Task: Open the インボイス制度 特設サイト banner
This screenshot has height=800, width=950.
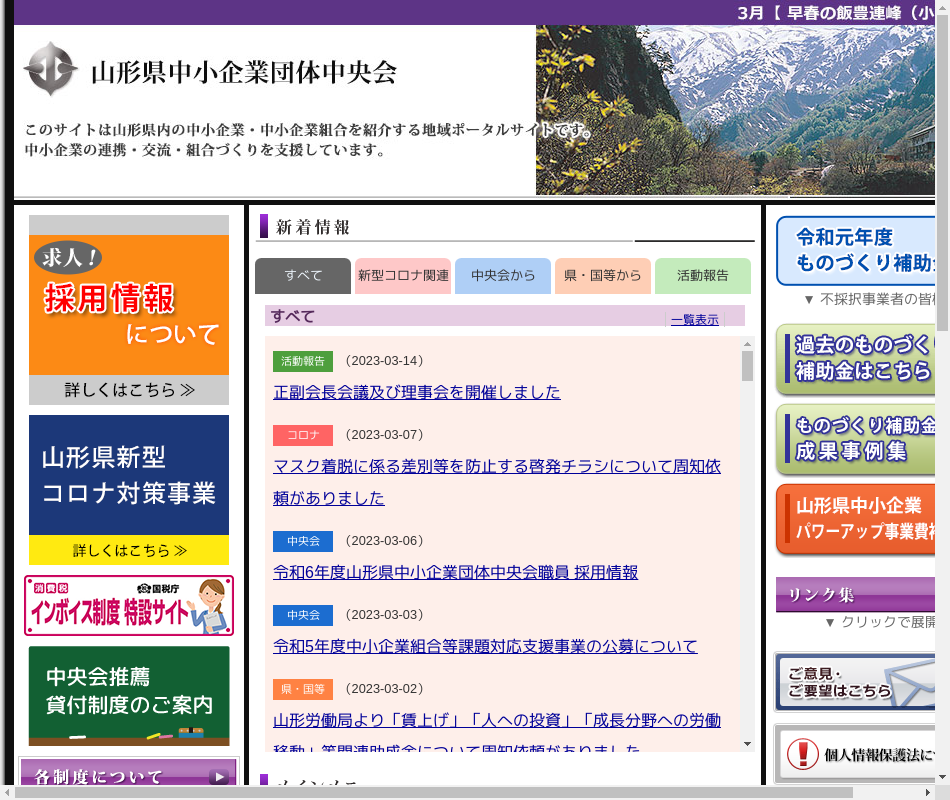Action: point(128,605)
